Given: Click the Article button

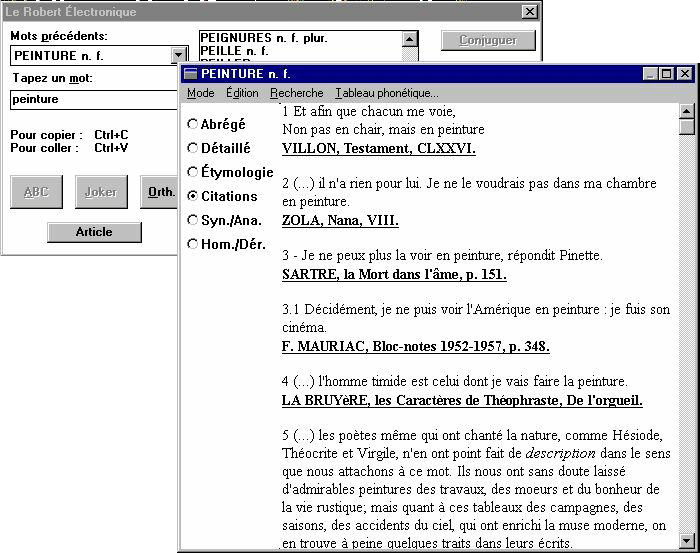Looking at the screenshot, I should [x=94, y=232].
